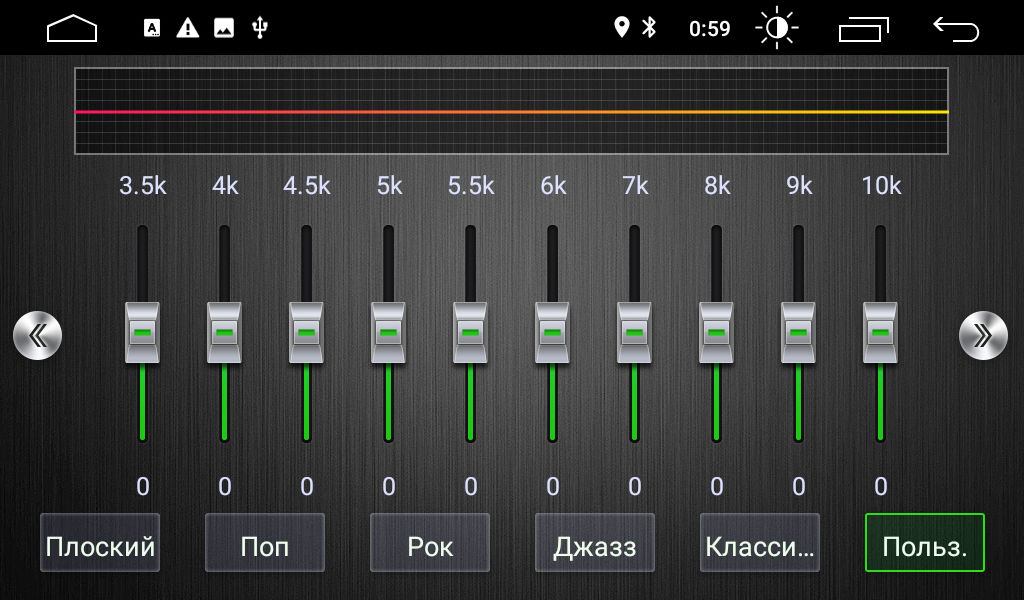Click the gain value under 8k slider
The height and width of the screenshot is (600, 1024).
click(x=716, y=486)
